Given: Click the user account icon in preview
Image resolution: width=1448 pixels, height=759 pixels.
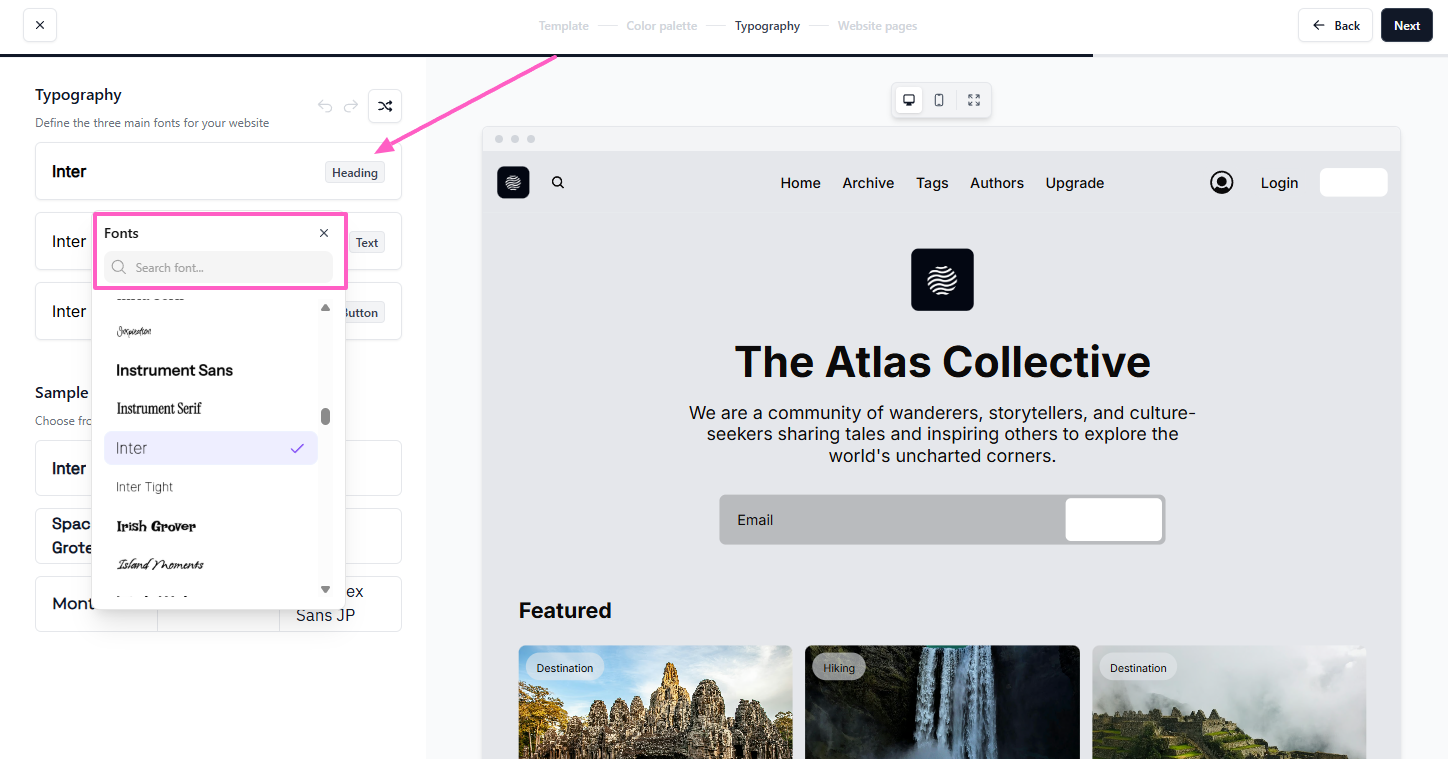Looking at the screenshot, I should tap(1221, 183).
